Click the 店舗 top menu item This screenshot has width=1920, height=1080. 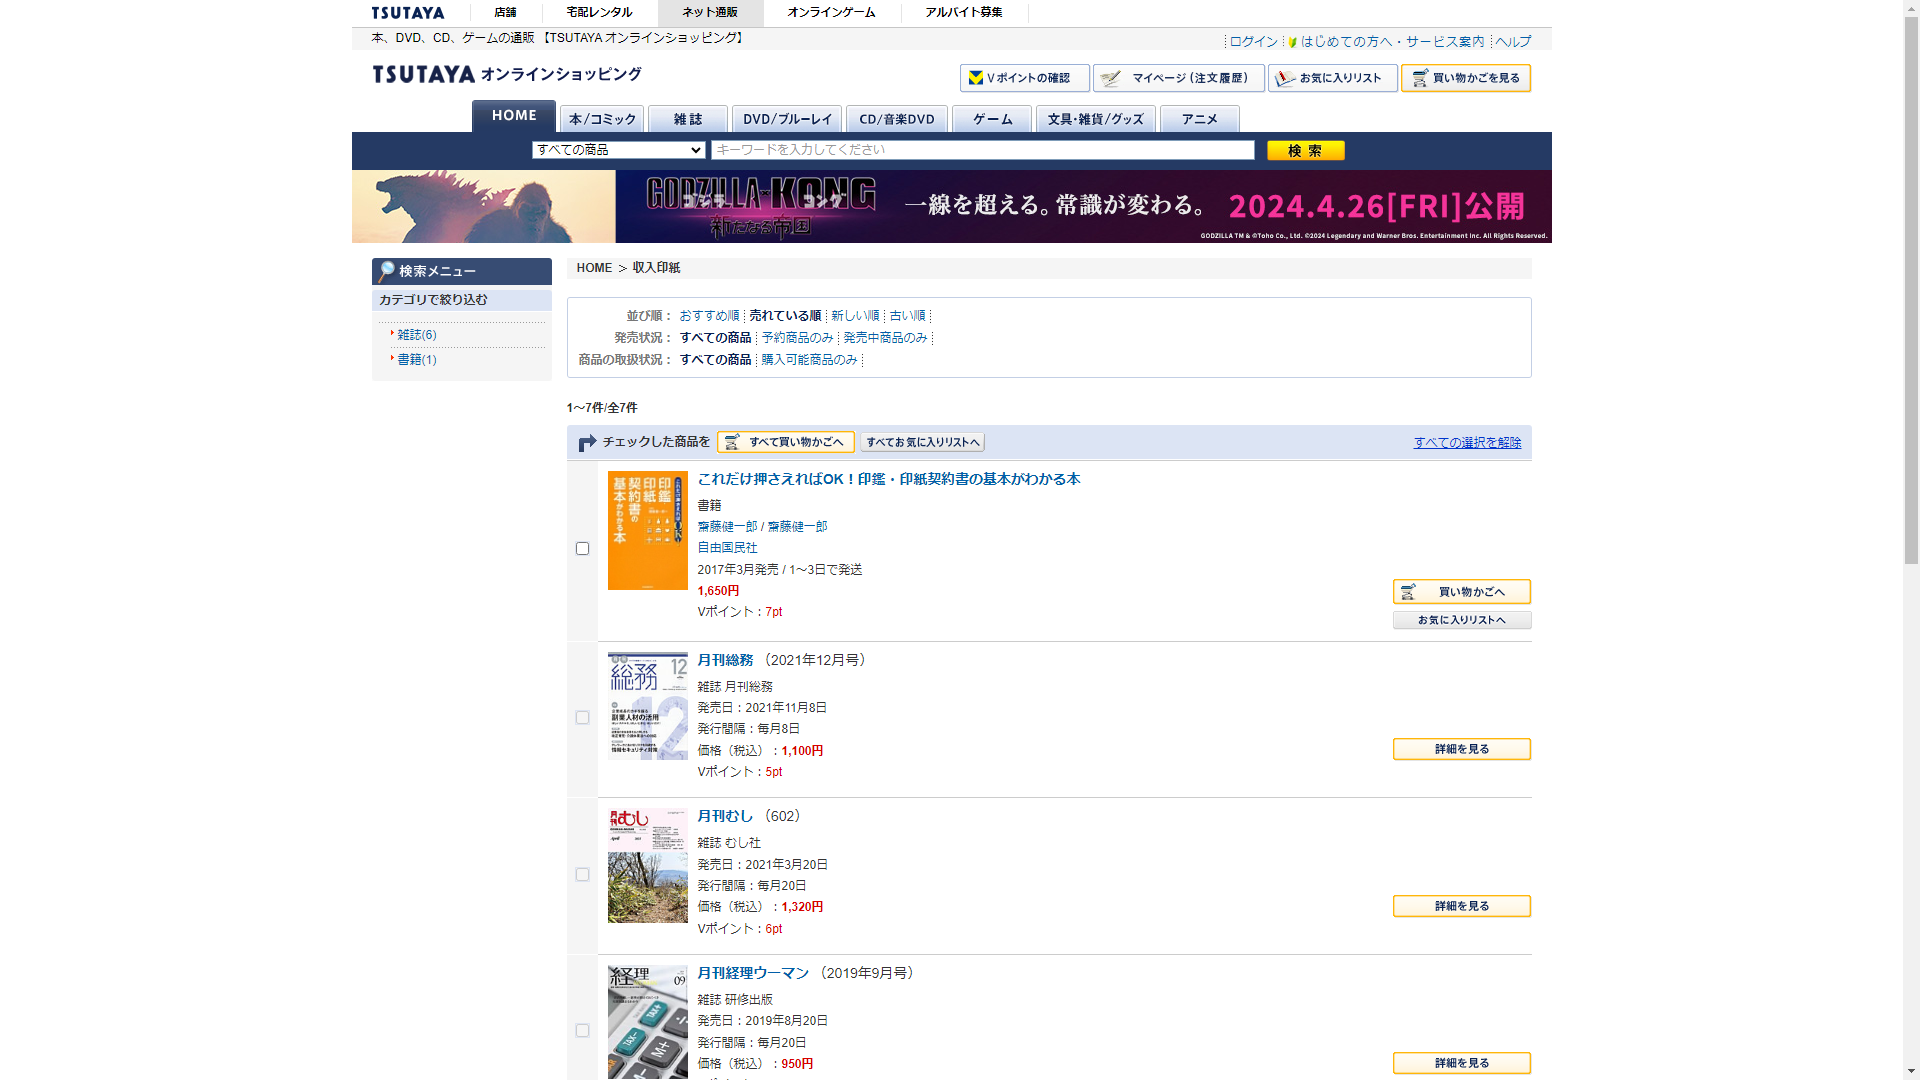[x=506, y=13]
